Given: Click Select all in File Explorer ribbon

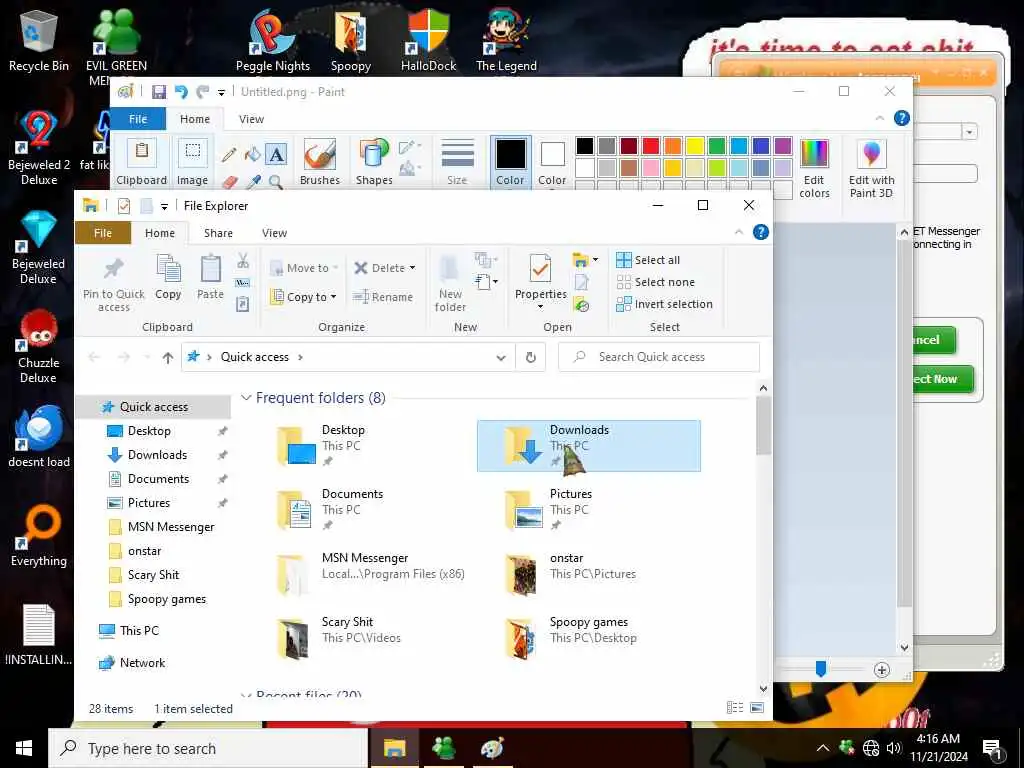Looking at the screenshot, I should point(648,260).
